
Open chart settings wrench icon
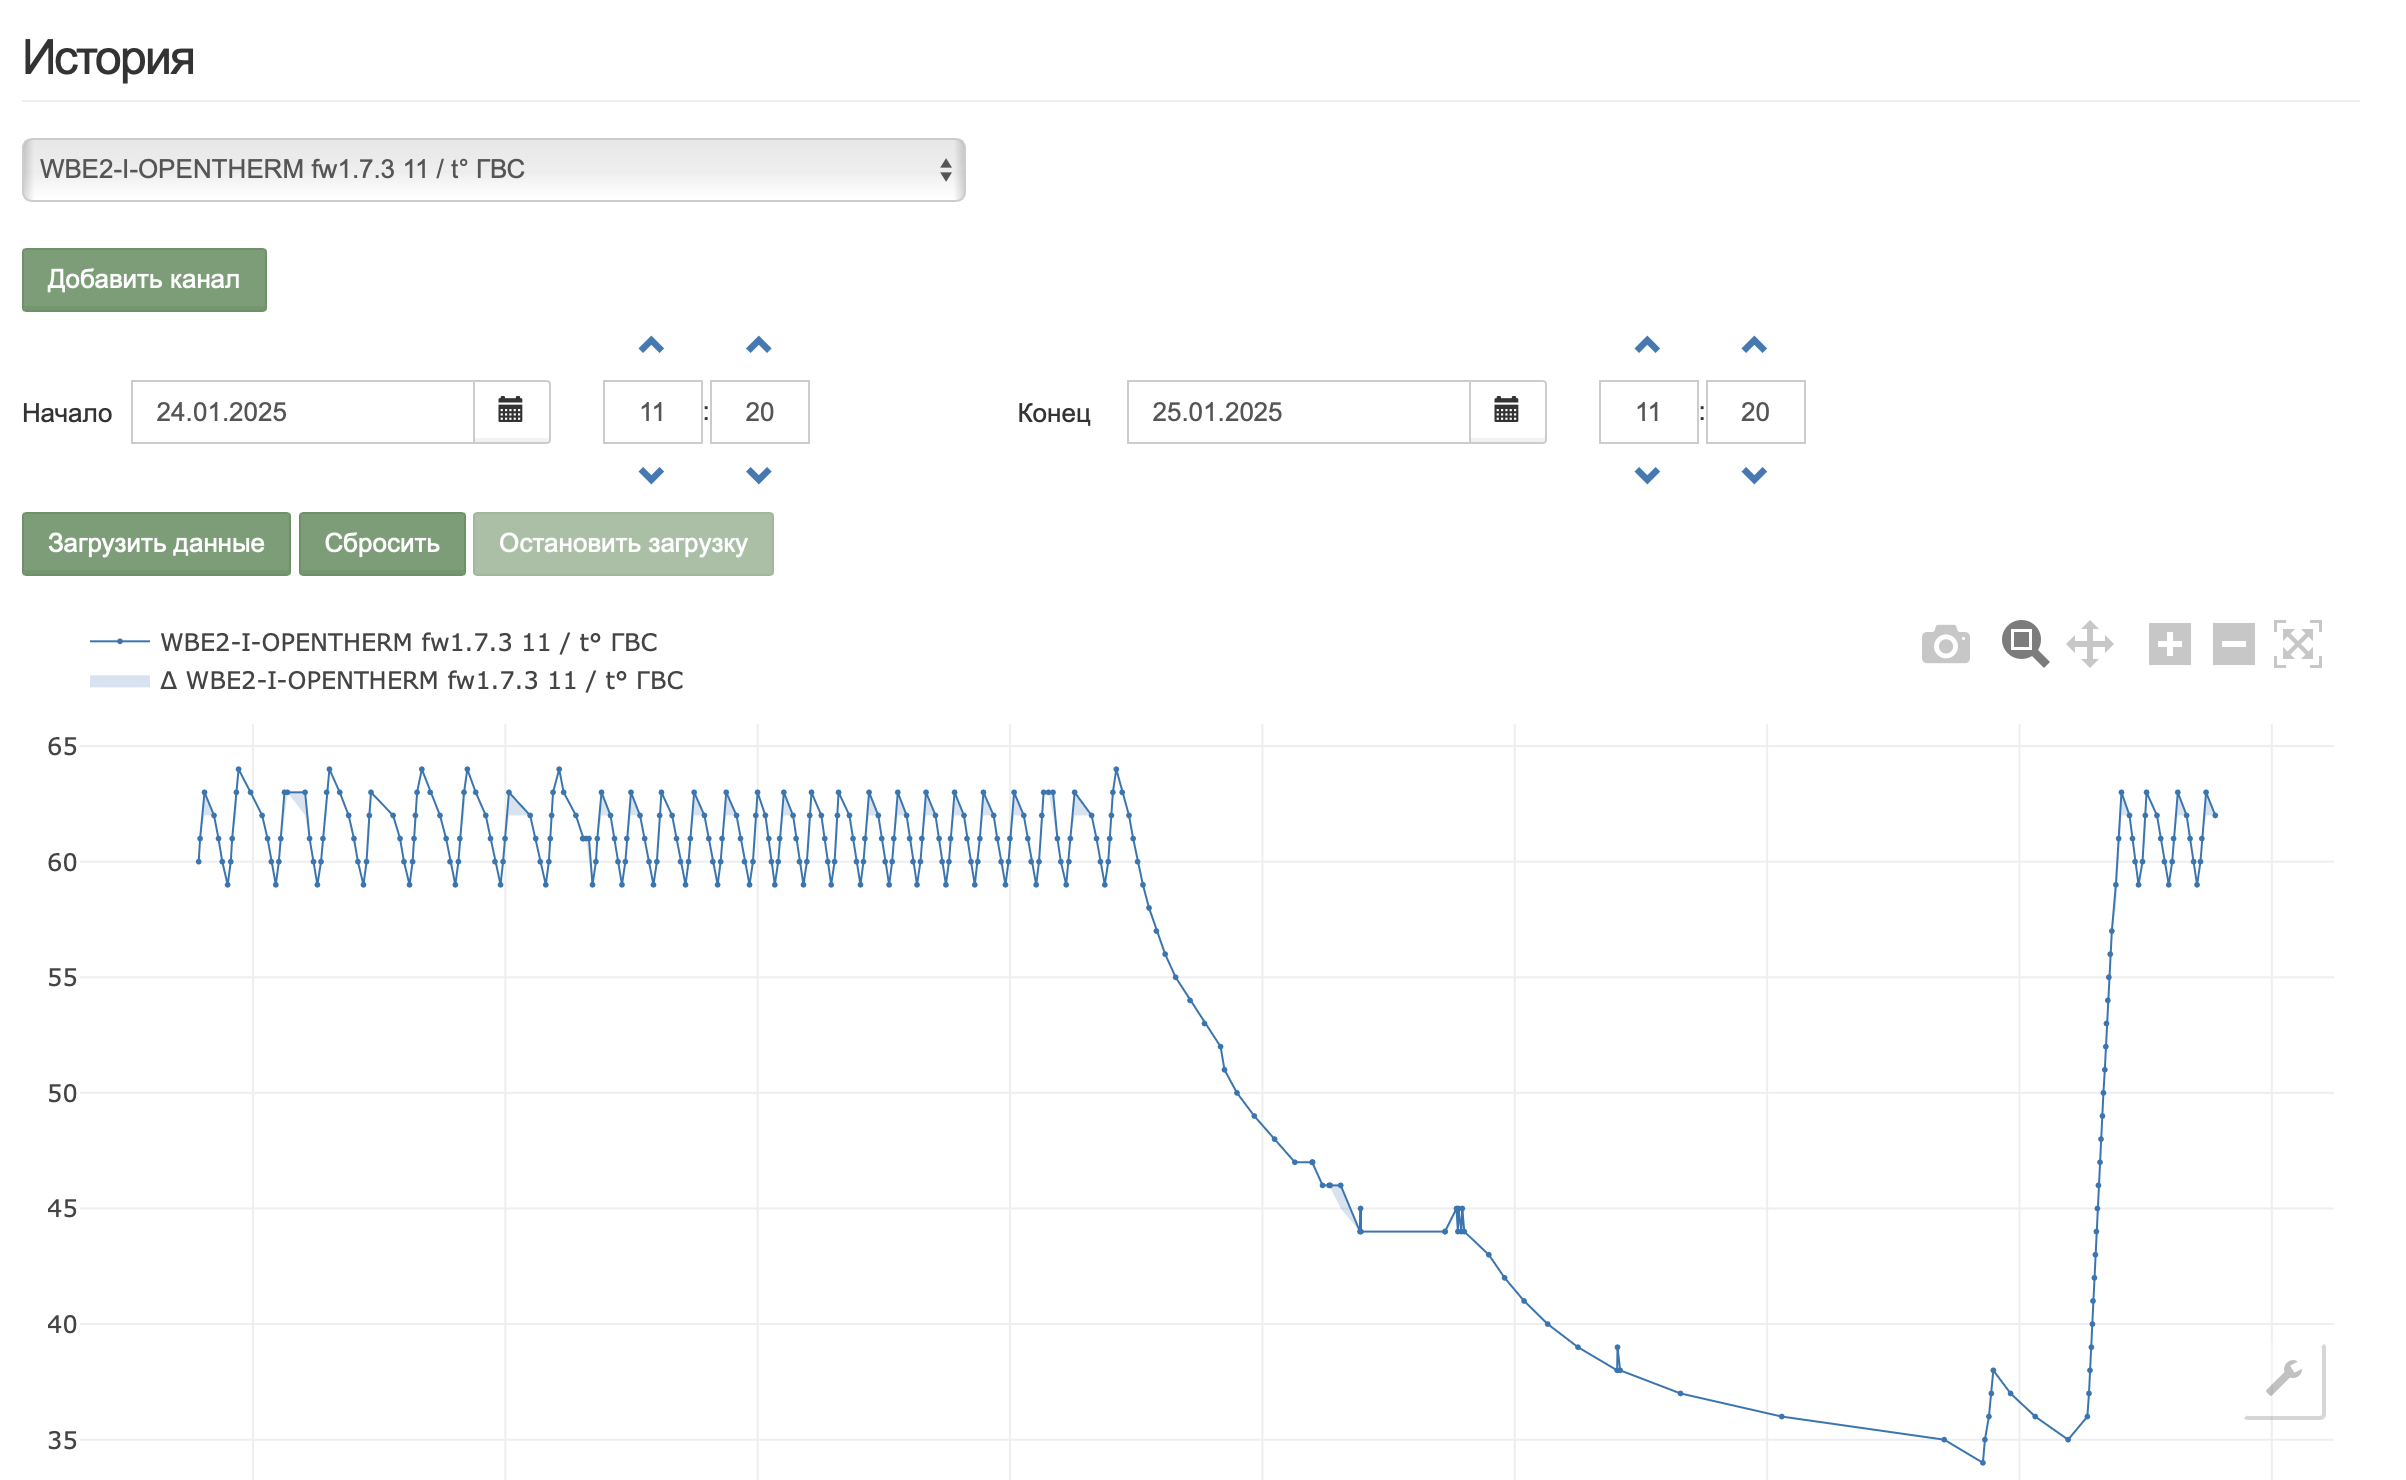[2284, 1378]
